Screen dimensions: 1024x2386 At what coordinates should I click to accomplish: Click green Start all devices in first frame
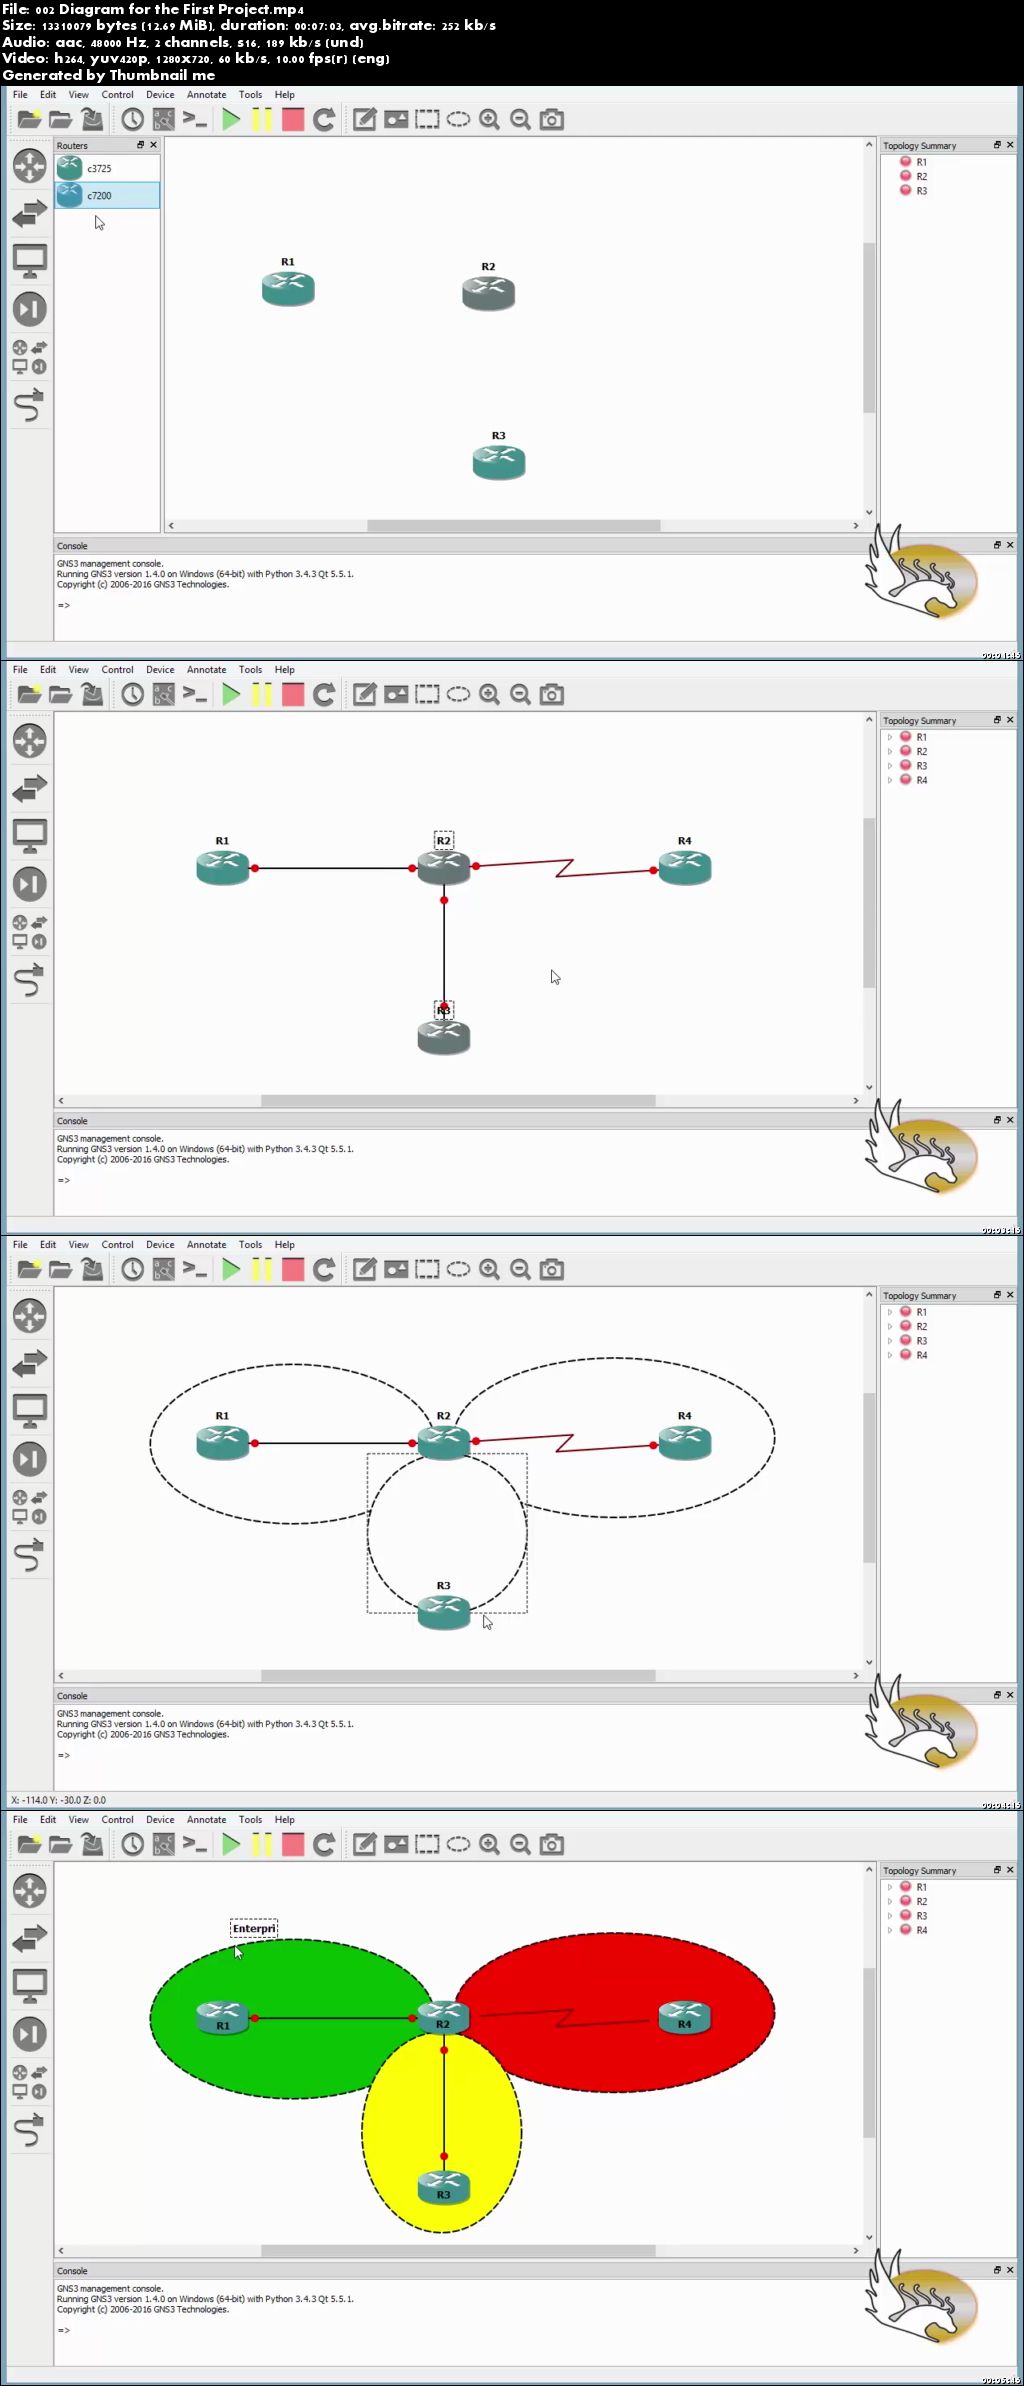point(231,120)
